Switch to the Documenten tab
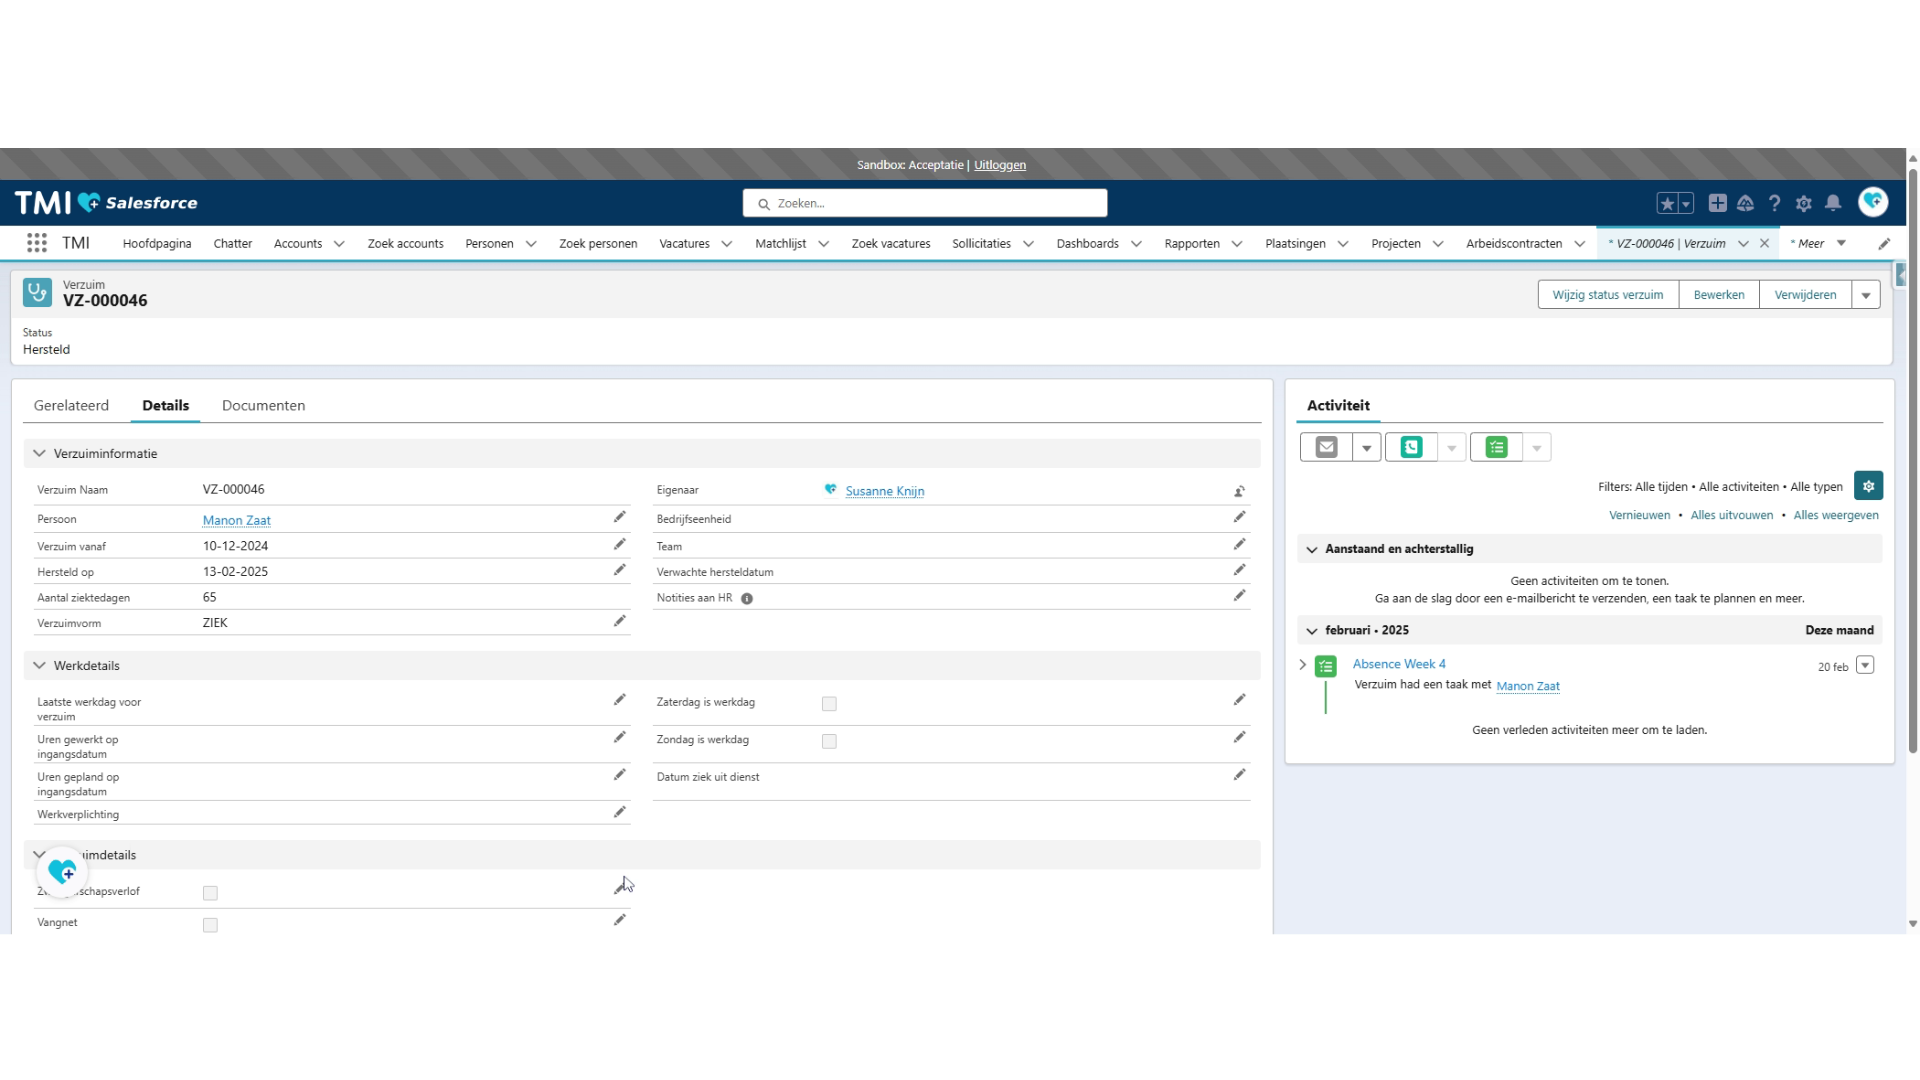Screen dimensions: 1920x1080 pos(263,405)
